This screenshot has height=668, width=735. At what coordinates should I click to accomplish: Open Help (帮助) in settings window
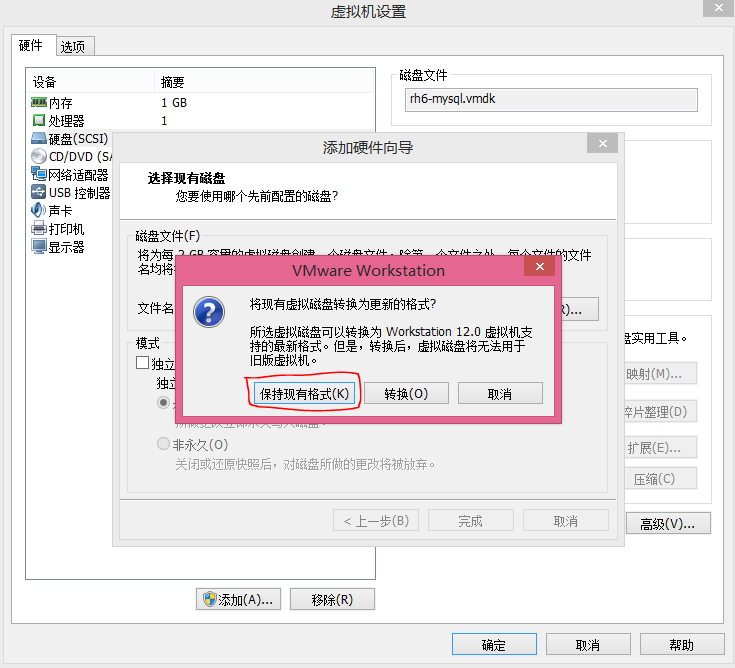pyautogui.click(x=682, y=645)
